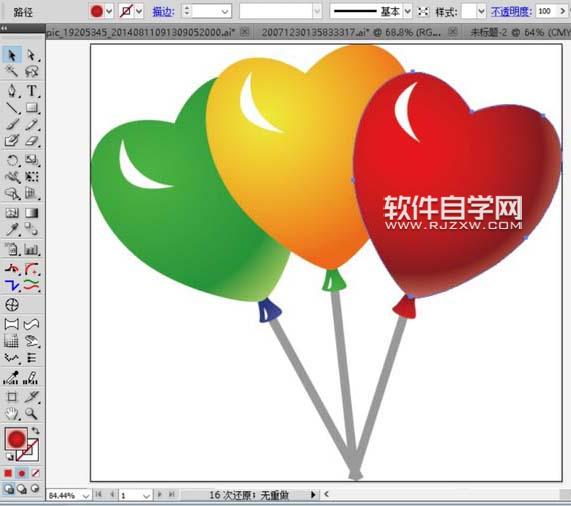
Task: Switch to the 未标题-2 document tab
Action: (520, 32)
